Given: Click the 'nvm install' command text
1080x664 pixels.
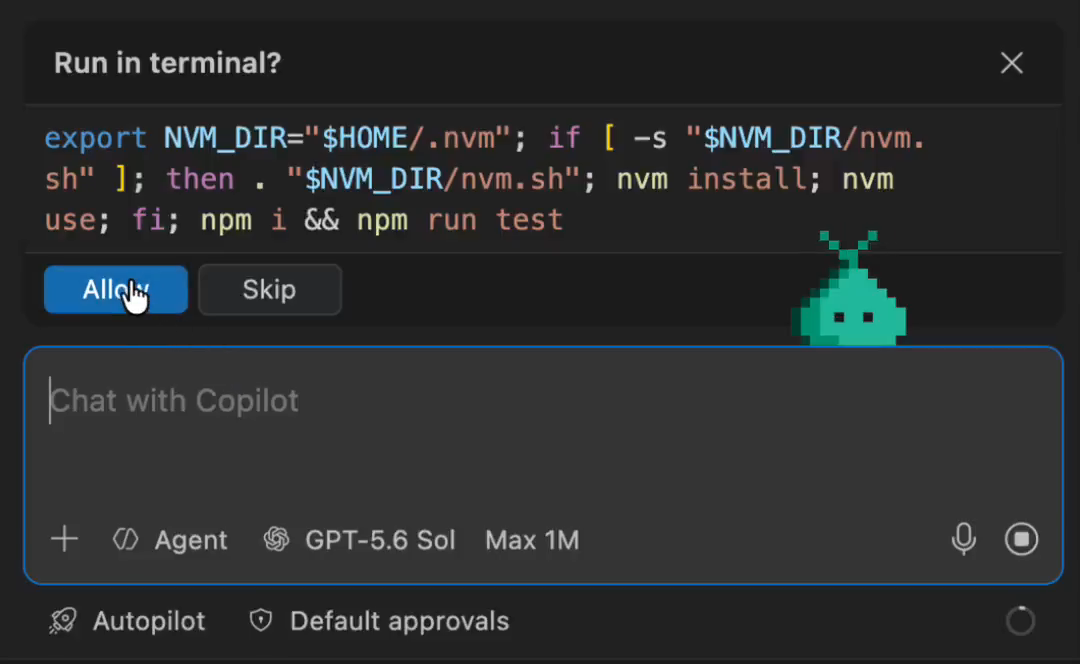Looking at the screenshot, I should coord(712,180).
